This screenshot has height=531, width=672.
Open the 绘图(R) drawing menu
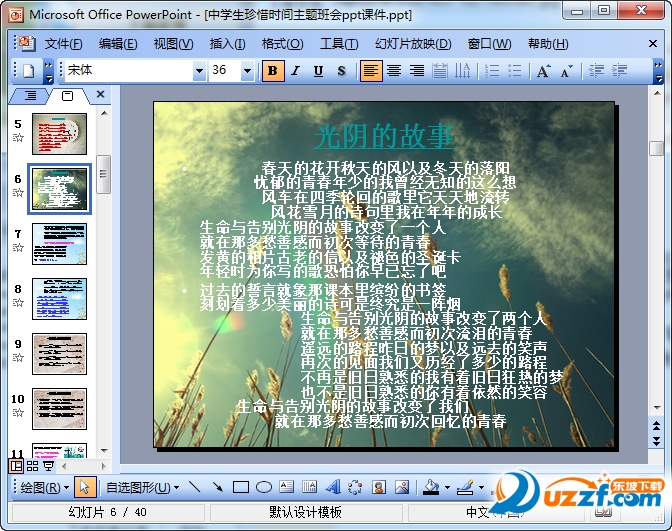coord(44,488)
